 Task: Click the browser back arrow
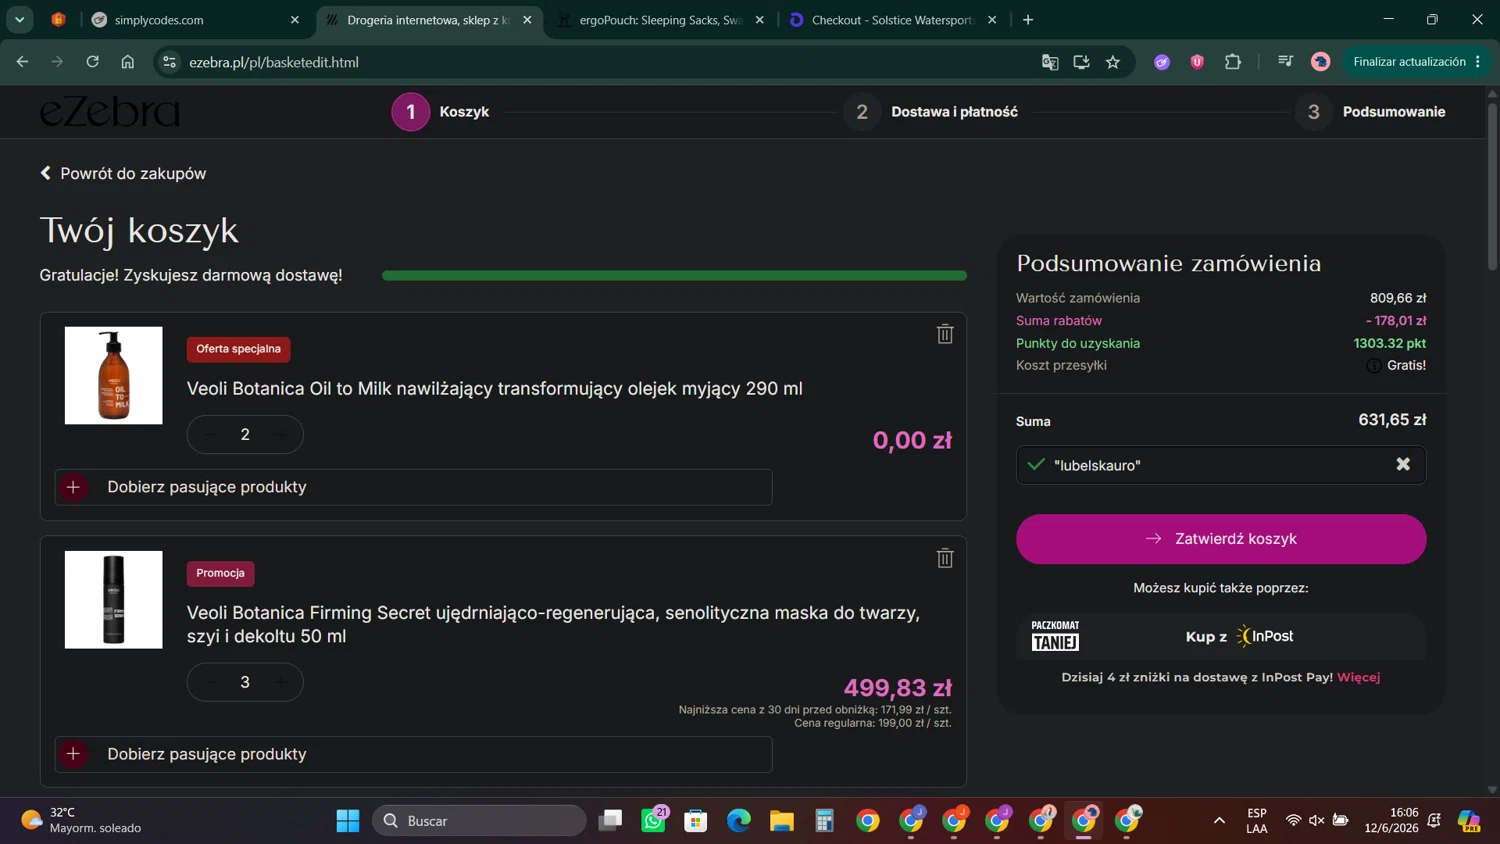click(22, 62)
